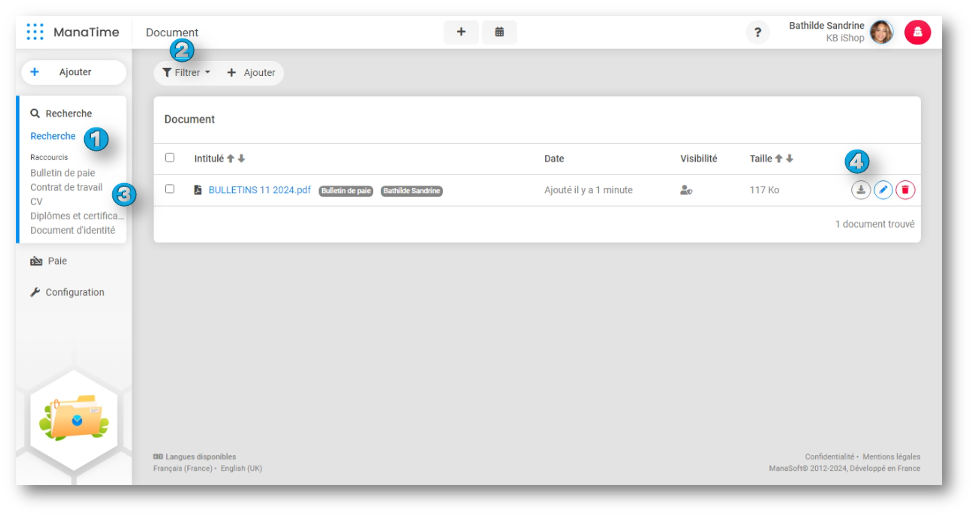Sort Taille column ascending arrow
The width and height of the screenshot is (973, 516).
(x=779, y=159)
